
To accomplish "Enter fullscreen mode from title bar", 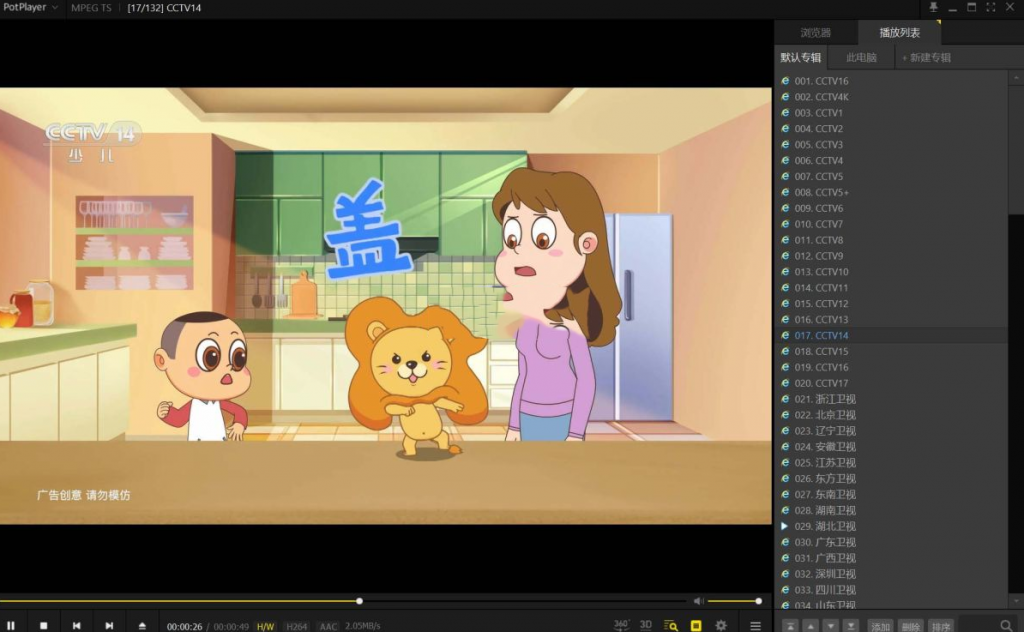I will 991,8.
